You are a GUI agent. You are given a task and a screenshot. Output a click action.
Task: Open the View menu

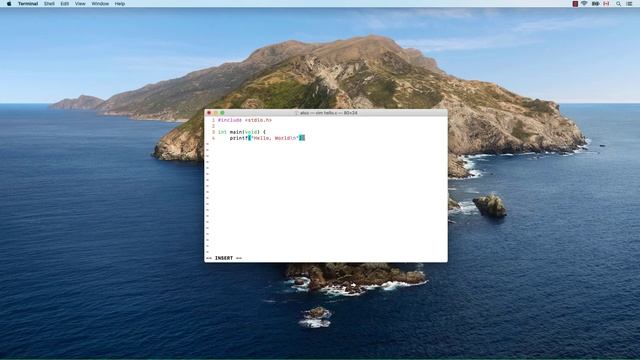point(80,4)
